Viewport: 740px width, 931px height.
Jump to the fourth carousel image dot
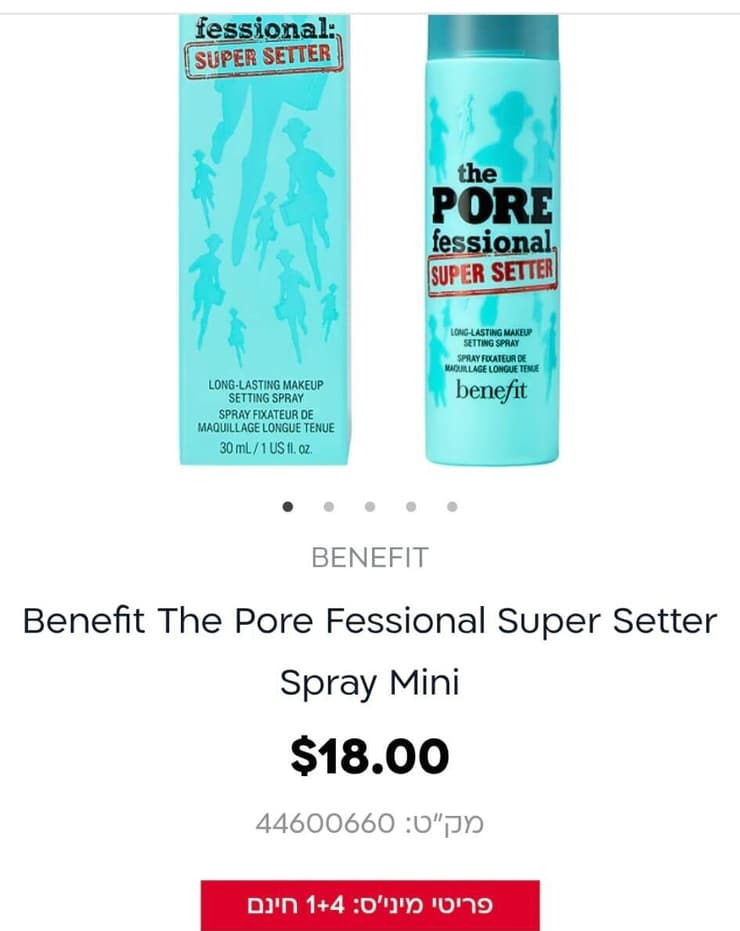[x=411, y=506]
